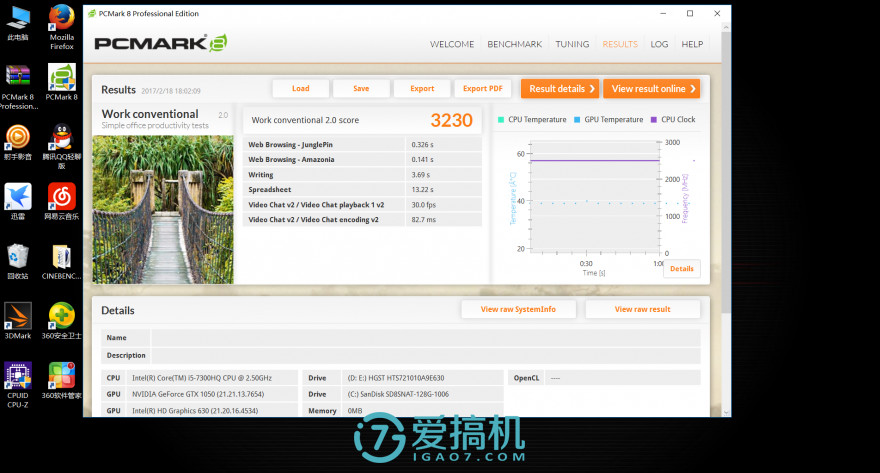The image size is (880, 473).
Task: Toggle the CPU Temperature legend swatch
Action: 501,120
